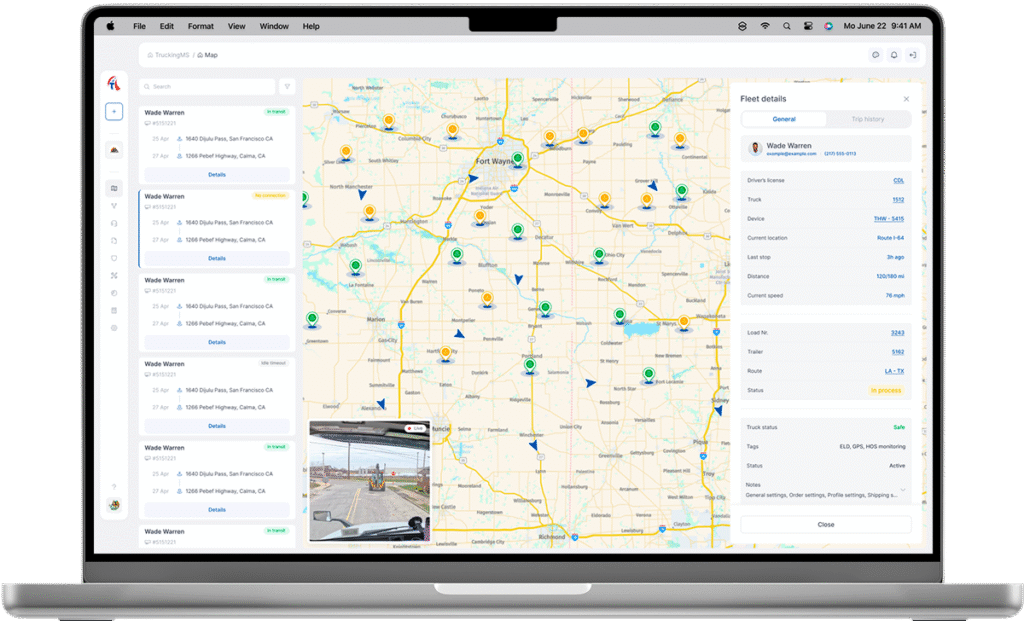
Task: Open the Format menu in menu bar
Action: 200,26
